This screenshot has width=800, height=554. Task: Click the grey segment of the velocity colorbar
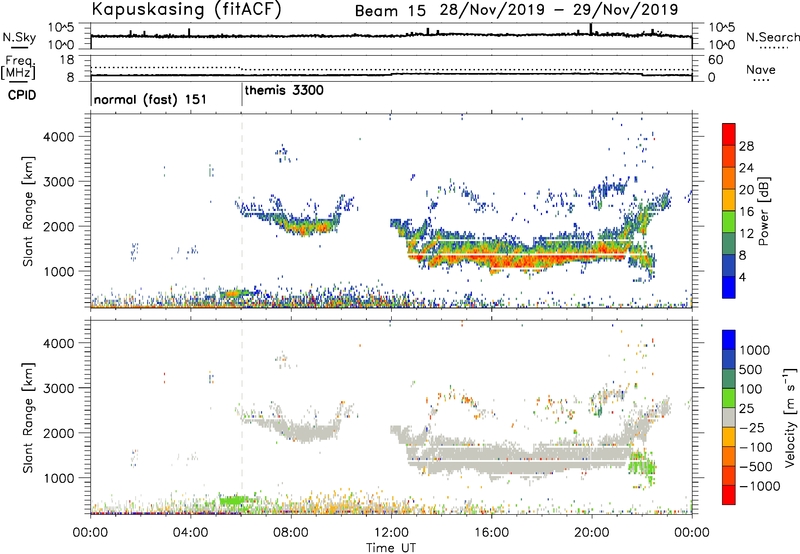[x=729, y=417]
